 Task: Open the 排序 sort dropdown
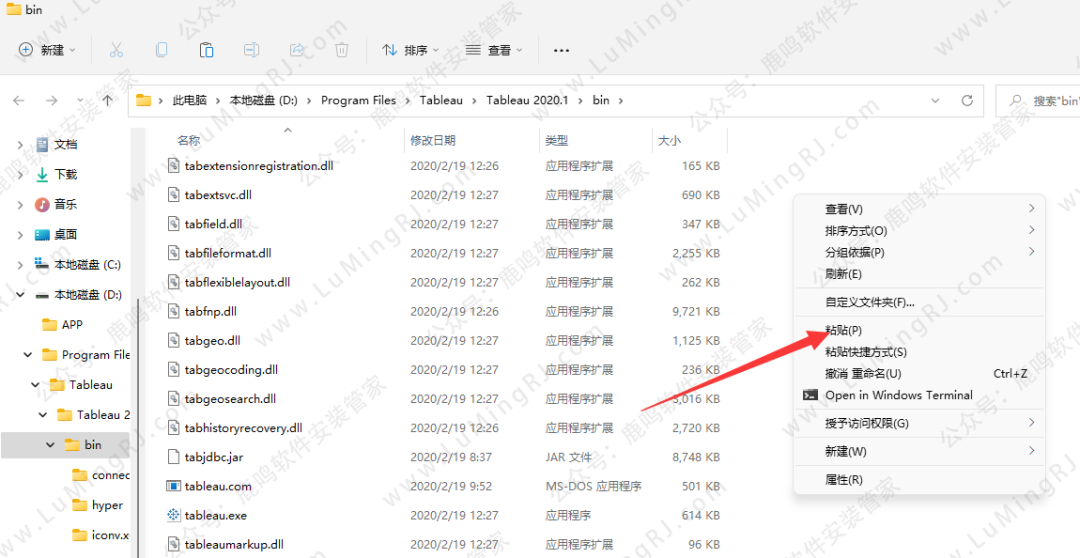tap(410, 50)
